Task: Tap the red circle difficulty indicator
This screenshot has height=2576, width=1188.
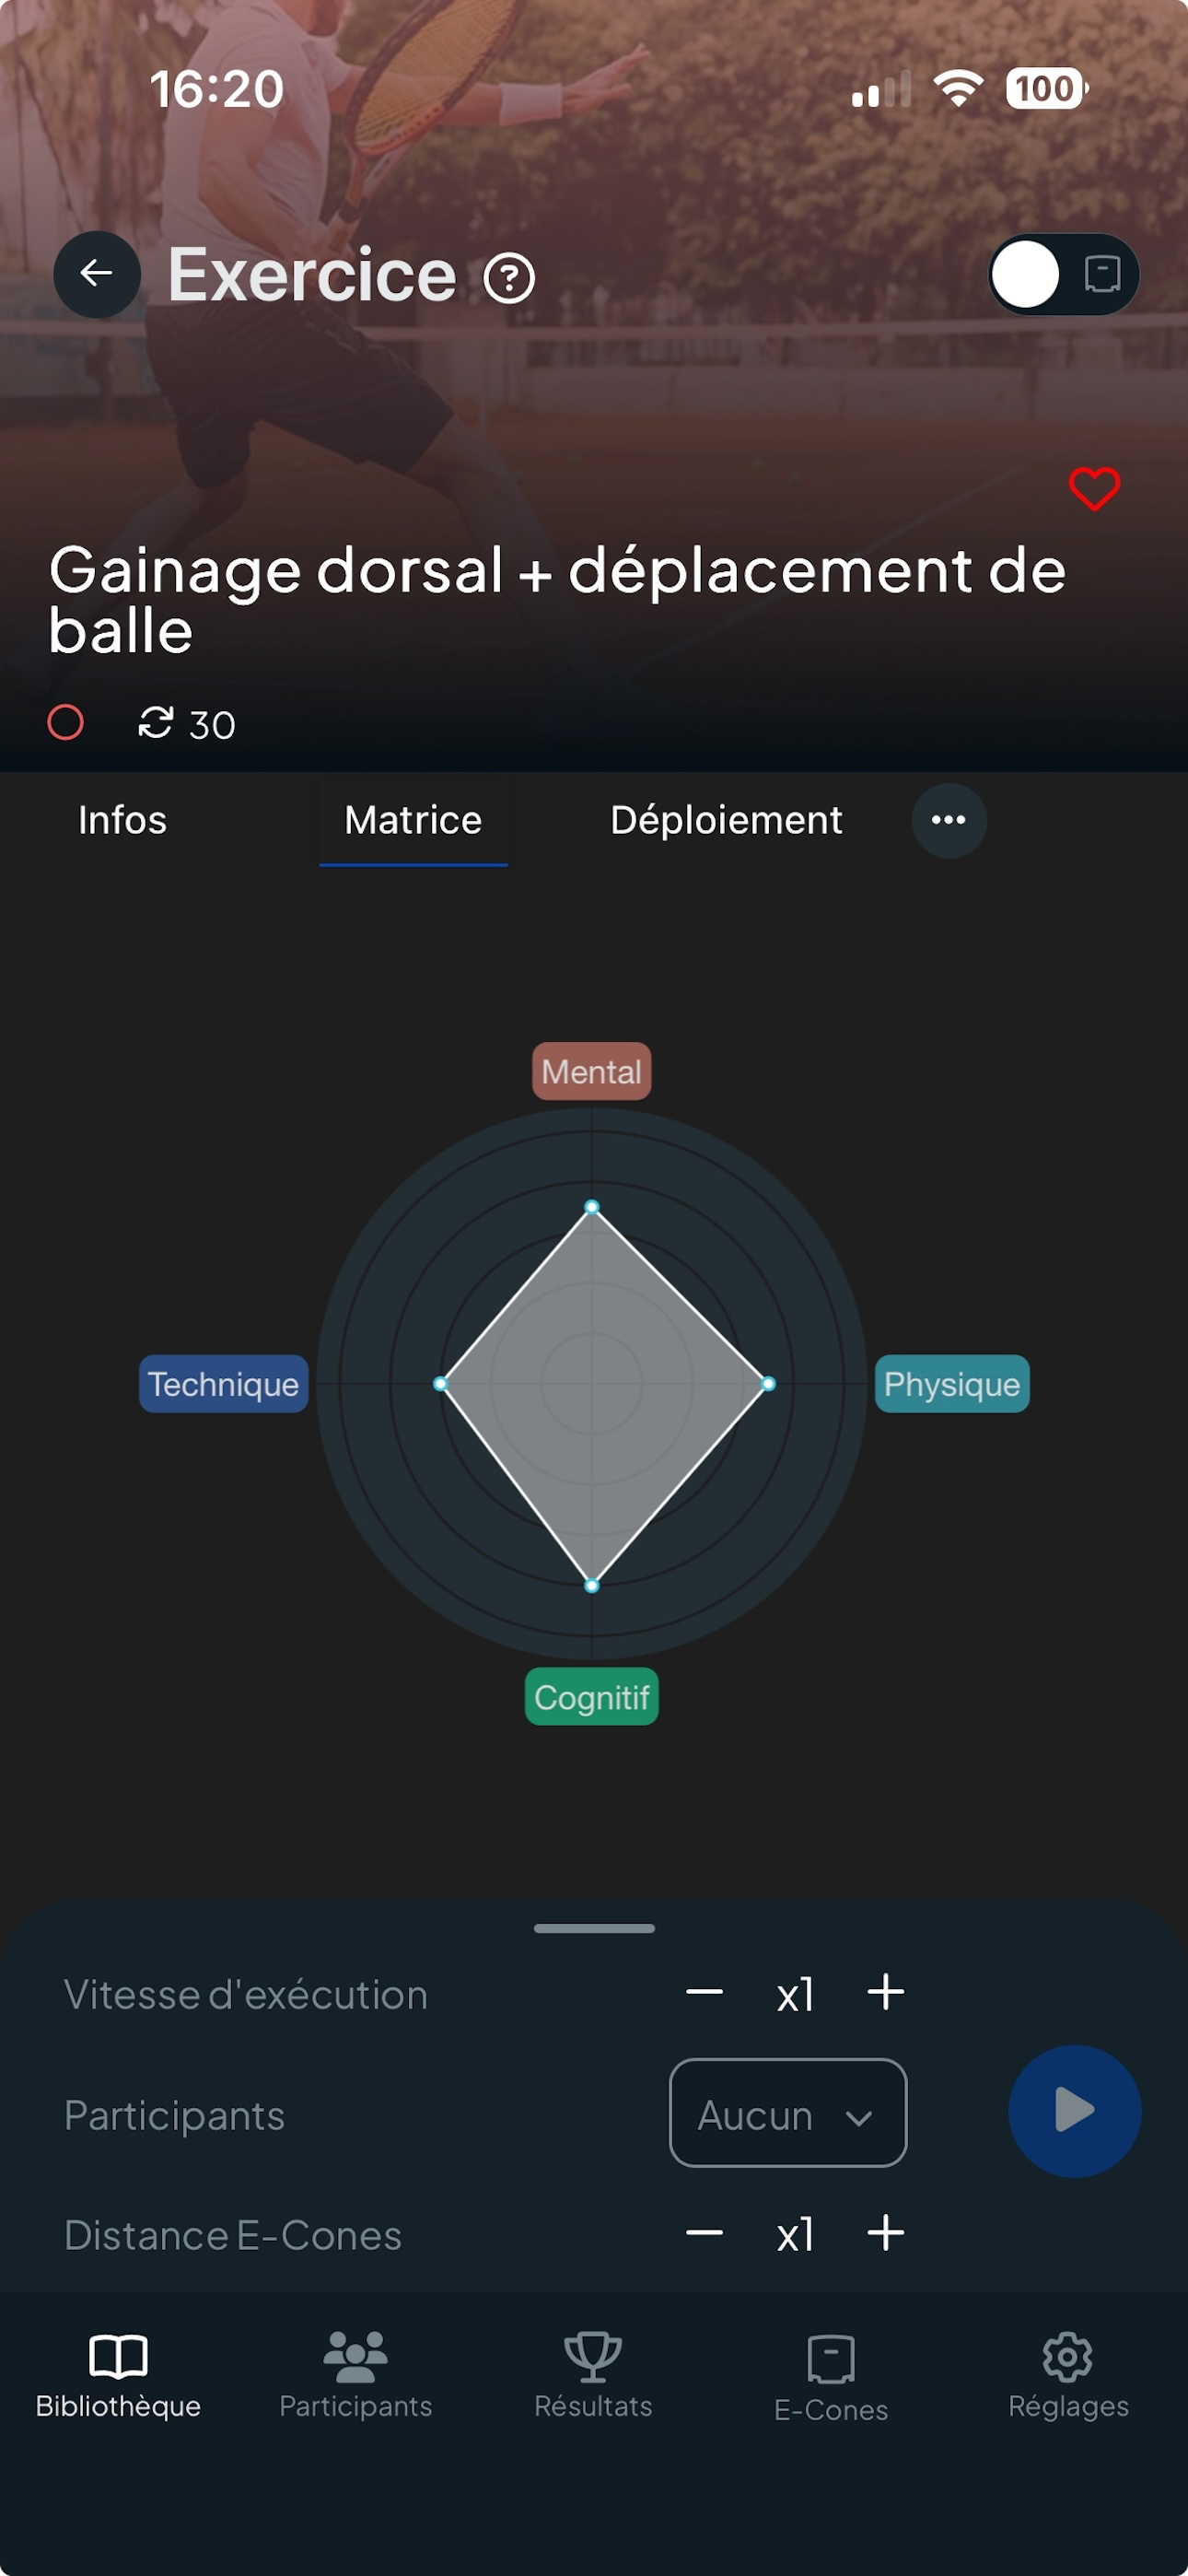Action: (65, 722)
